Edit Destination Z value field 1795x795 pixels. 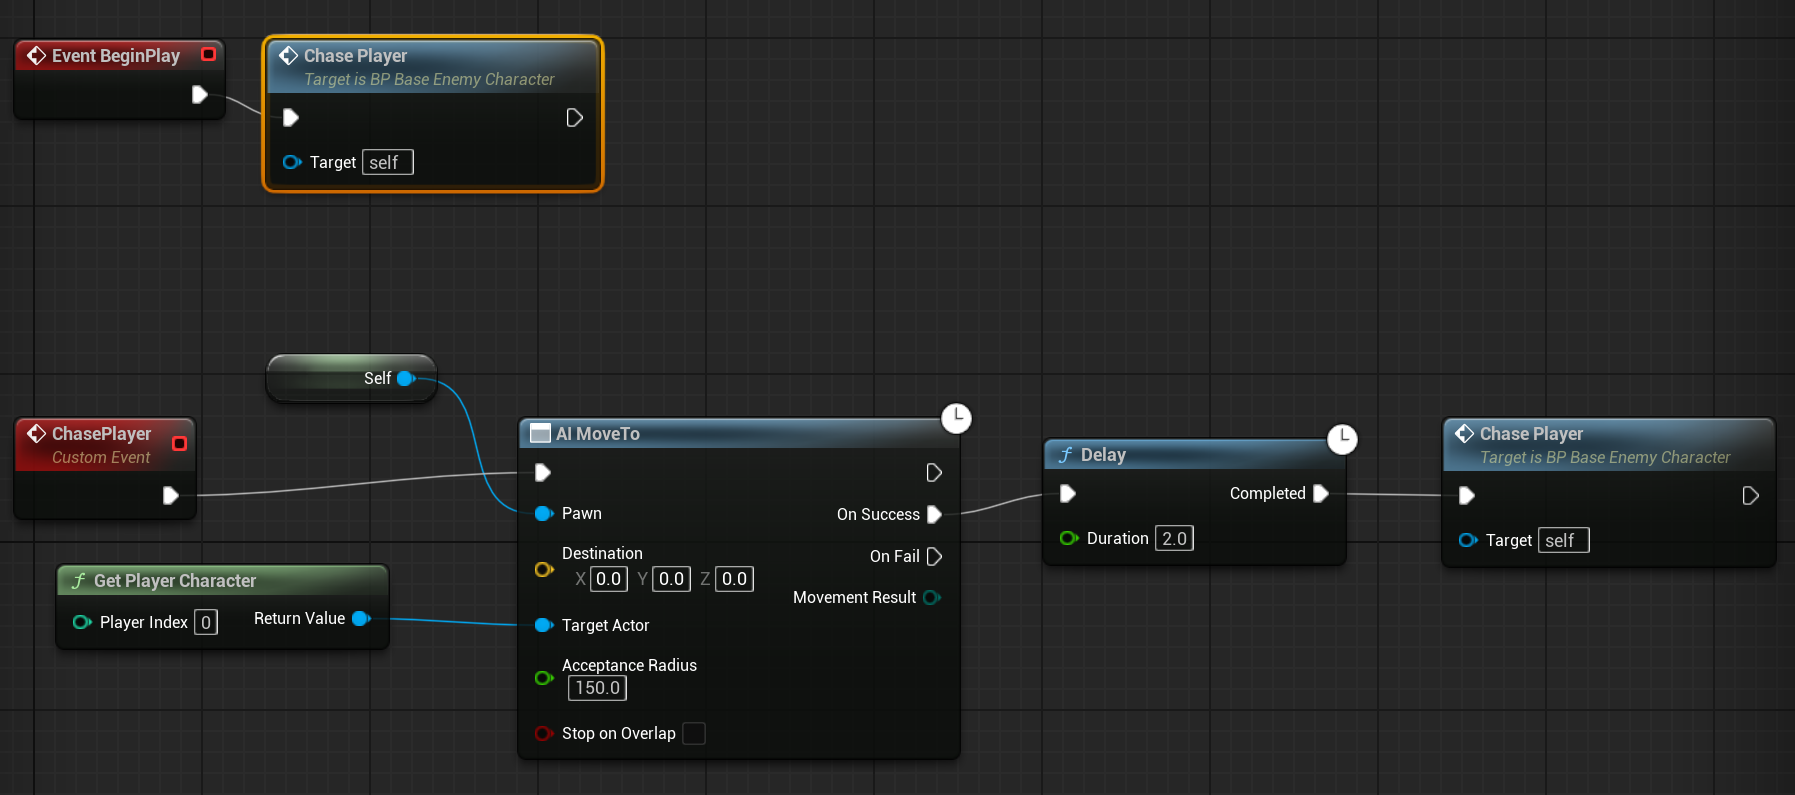tap(735, 579)
